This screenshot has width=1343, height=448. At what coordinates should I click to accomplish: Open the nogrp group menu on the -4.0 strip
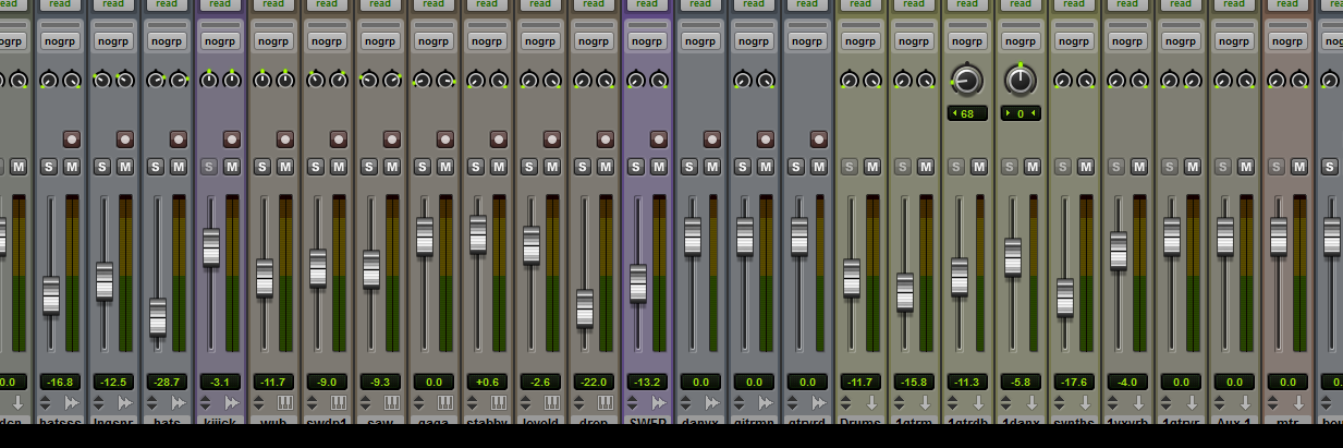coord(1127,41)
